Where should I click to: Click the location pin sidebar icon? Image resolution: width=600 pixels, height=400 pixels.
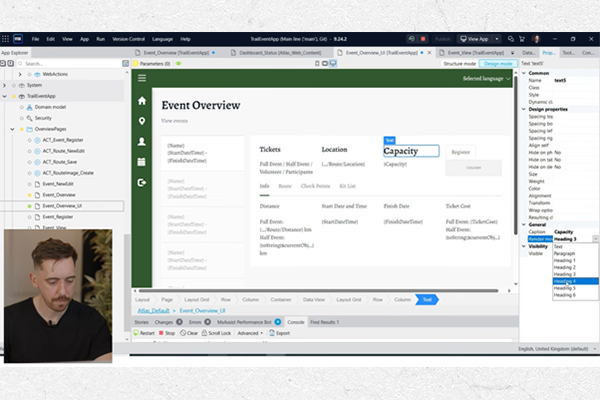142,121
